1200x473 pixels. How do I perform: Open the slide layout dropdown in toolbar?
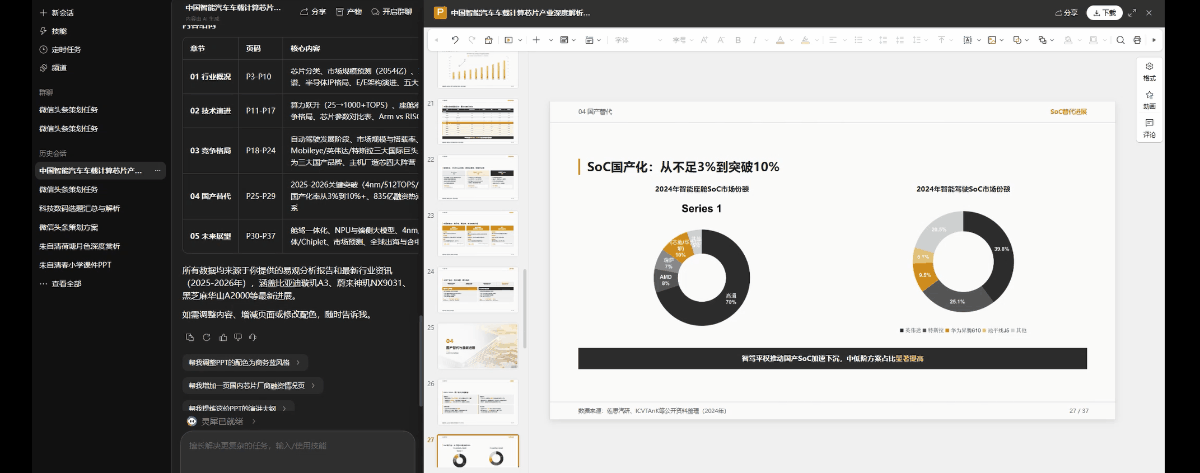(511, 40)
